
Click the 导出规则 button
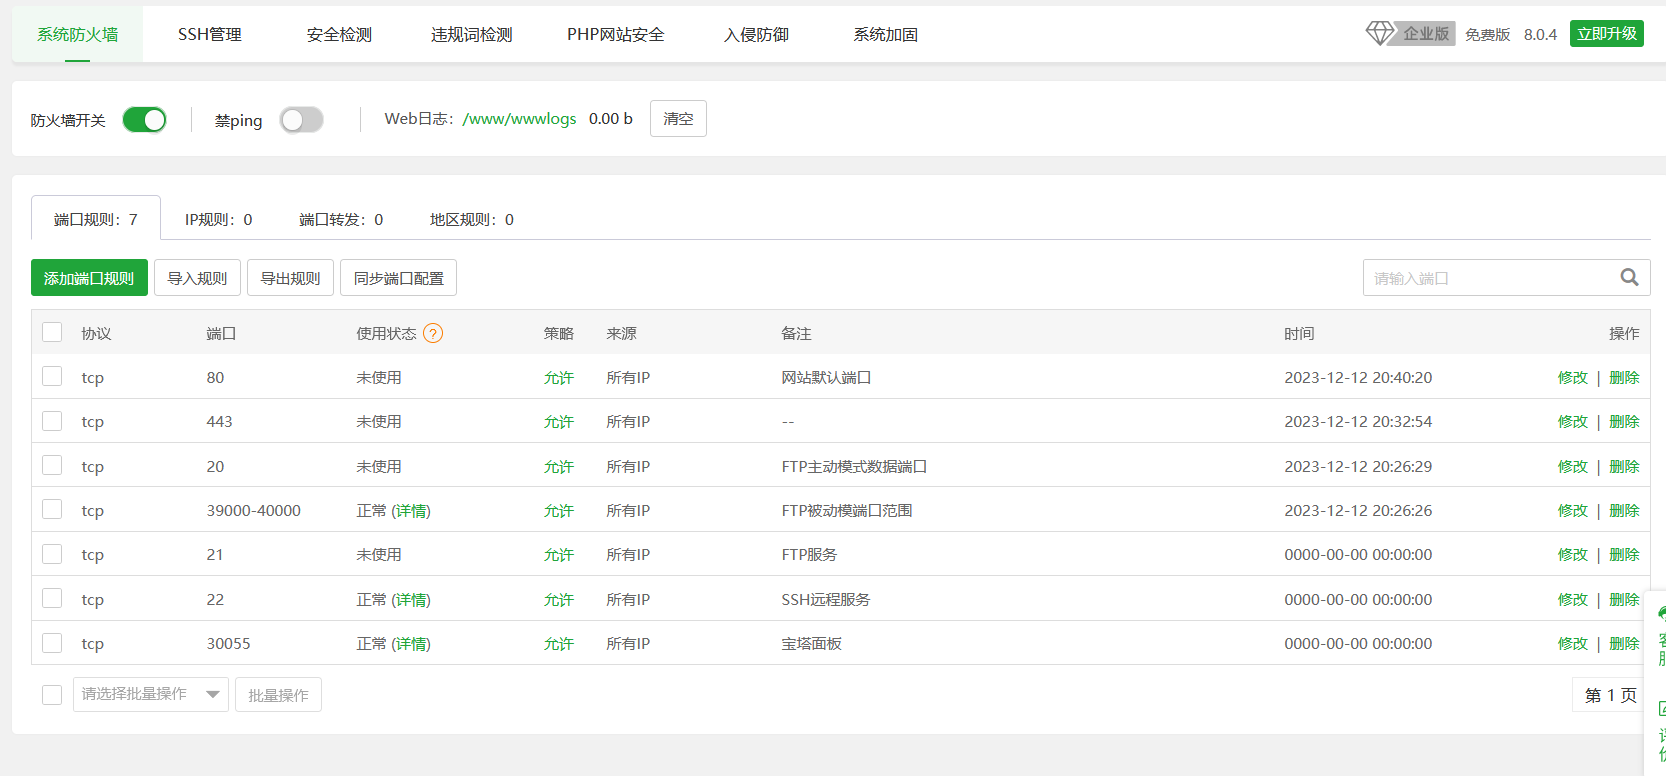click(290, 278)
